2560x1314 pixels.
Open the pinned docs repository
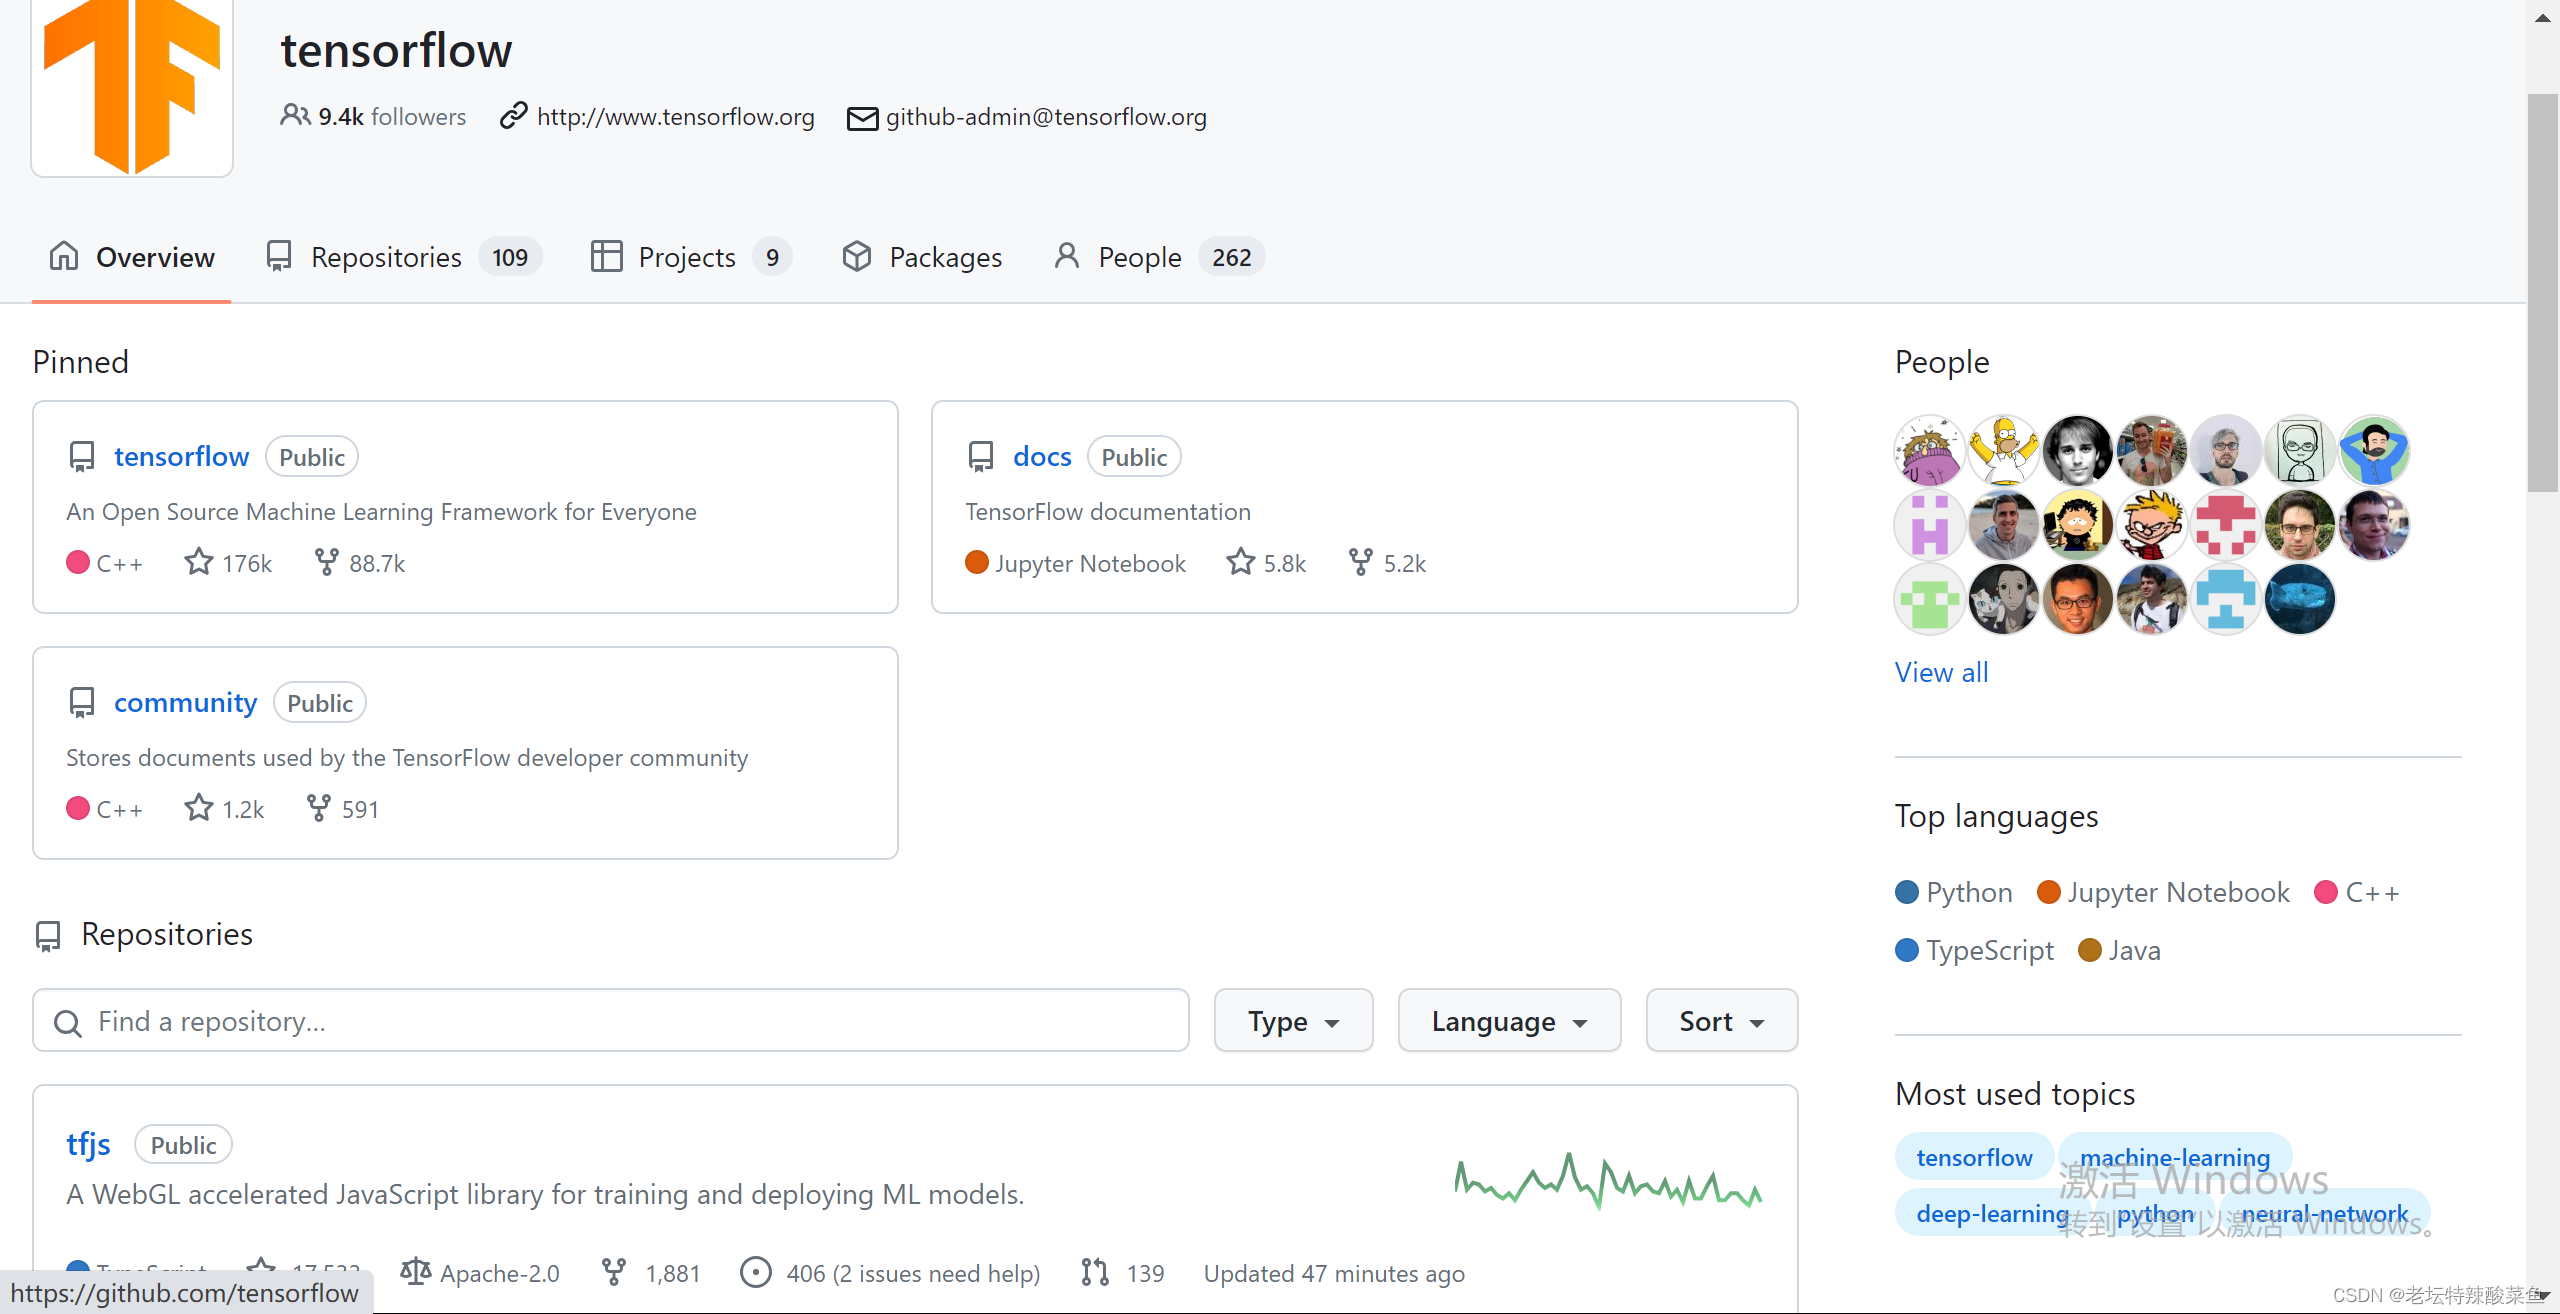(x=1042, y=457)
